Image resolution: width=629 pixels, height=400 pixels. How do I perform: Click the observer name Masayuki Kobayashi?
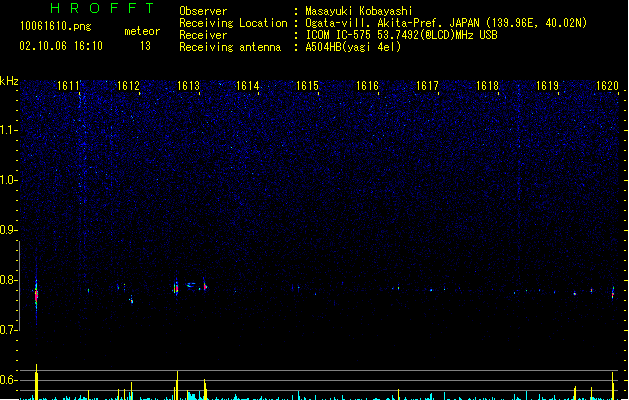359,11
